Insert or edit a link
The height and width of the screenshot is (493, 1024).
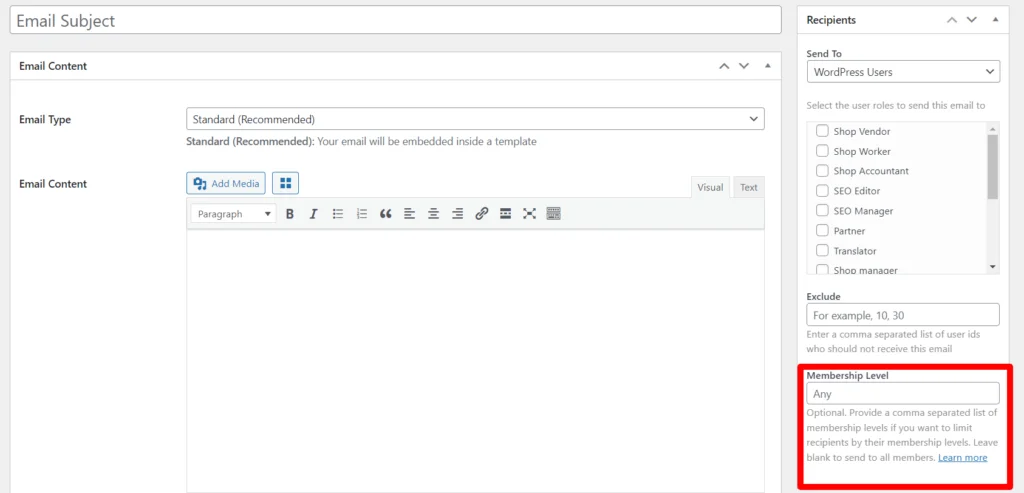click(481, 214)
